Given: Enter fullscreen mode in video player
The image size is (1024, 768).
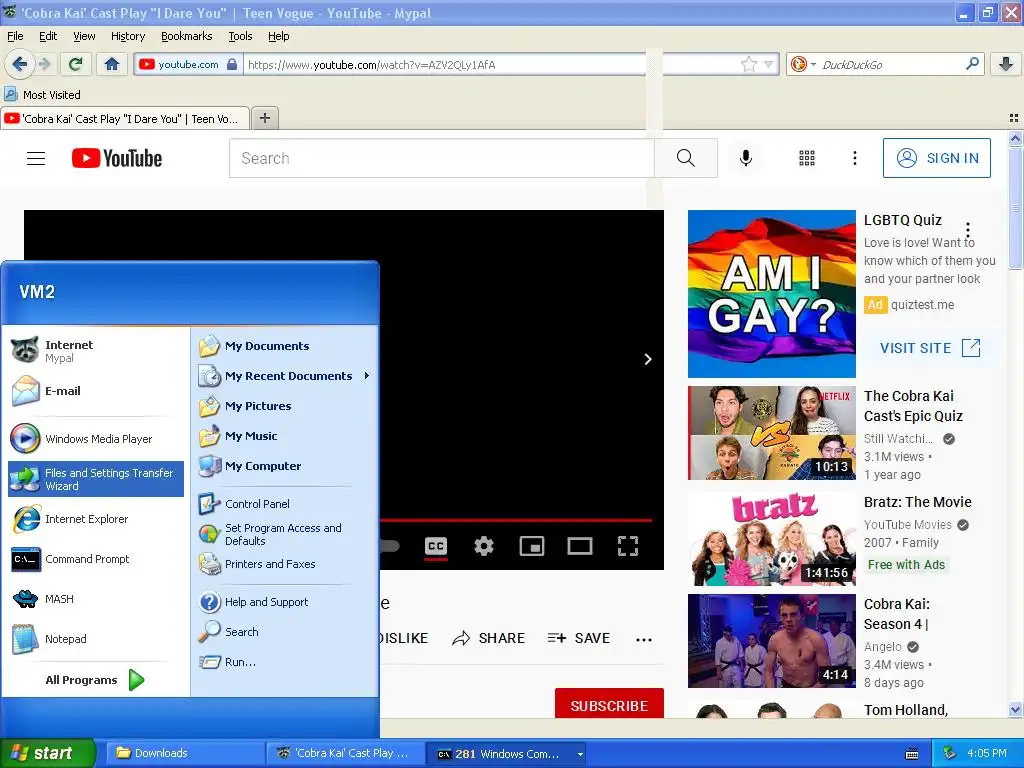Looking at the screenshot, I should click(x=628, y=546).
